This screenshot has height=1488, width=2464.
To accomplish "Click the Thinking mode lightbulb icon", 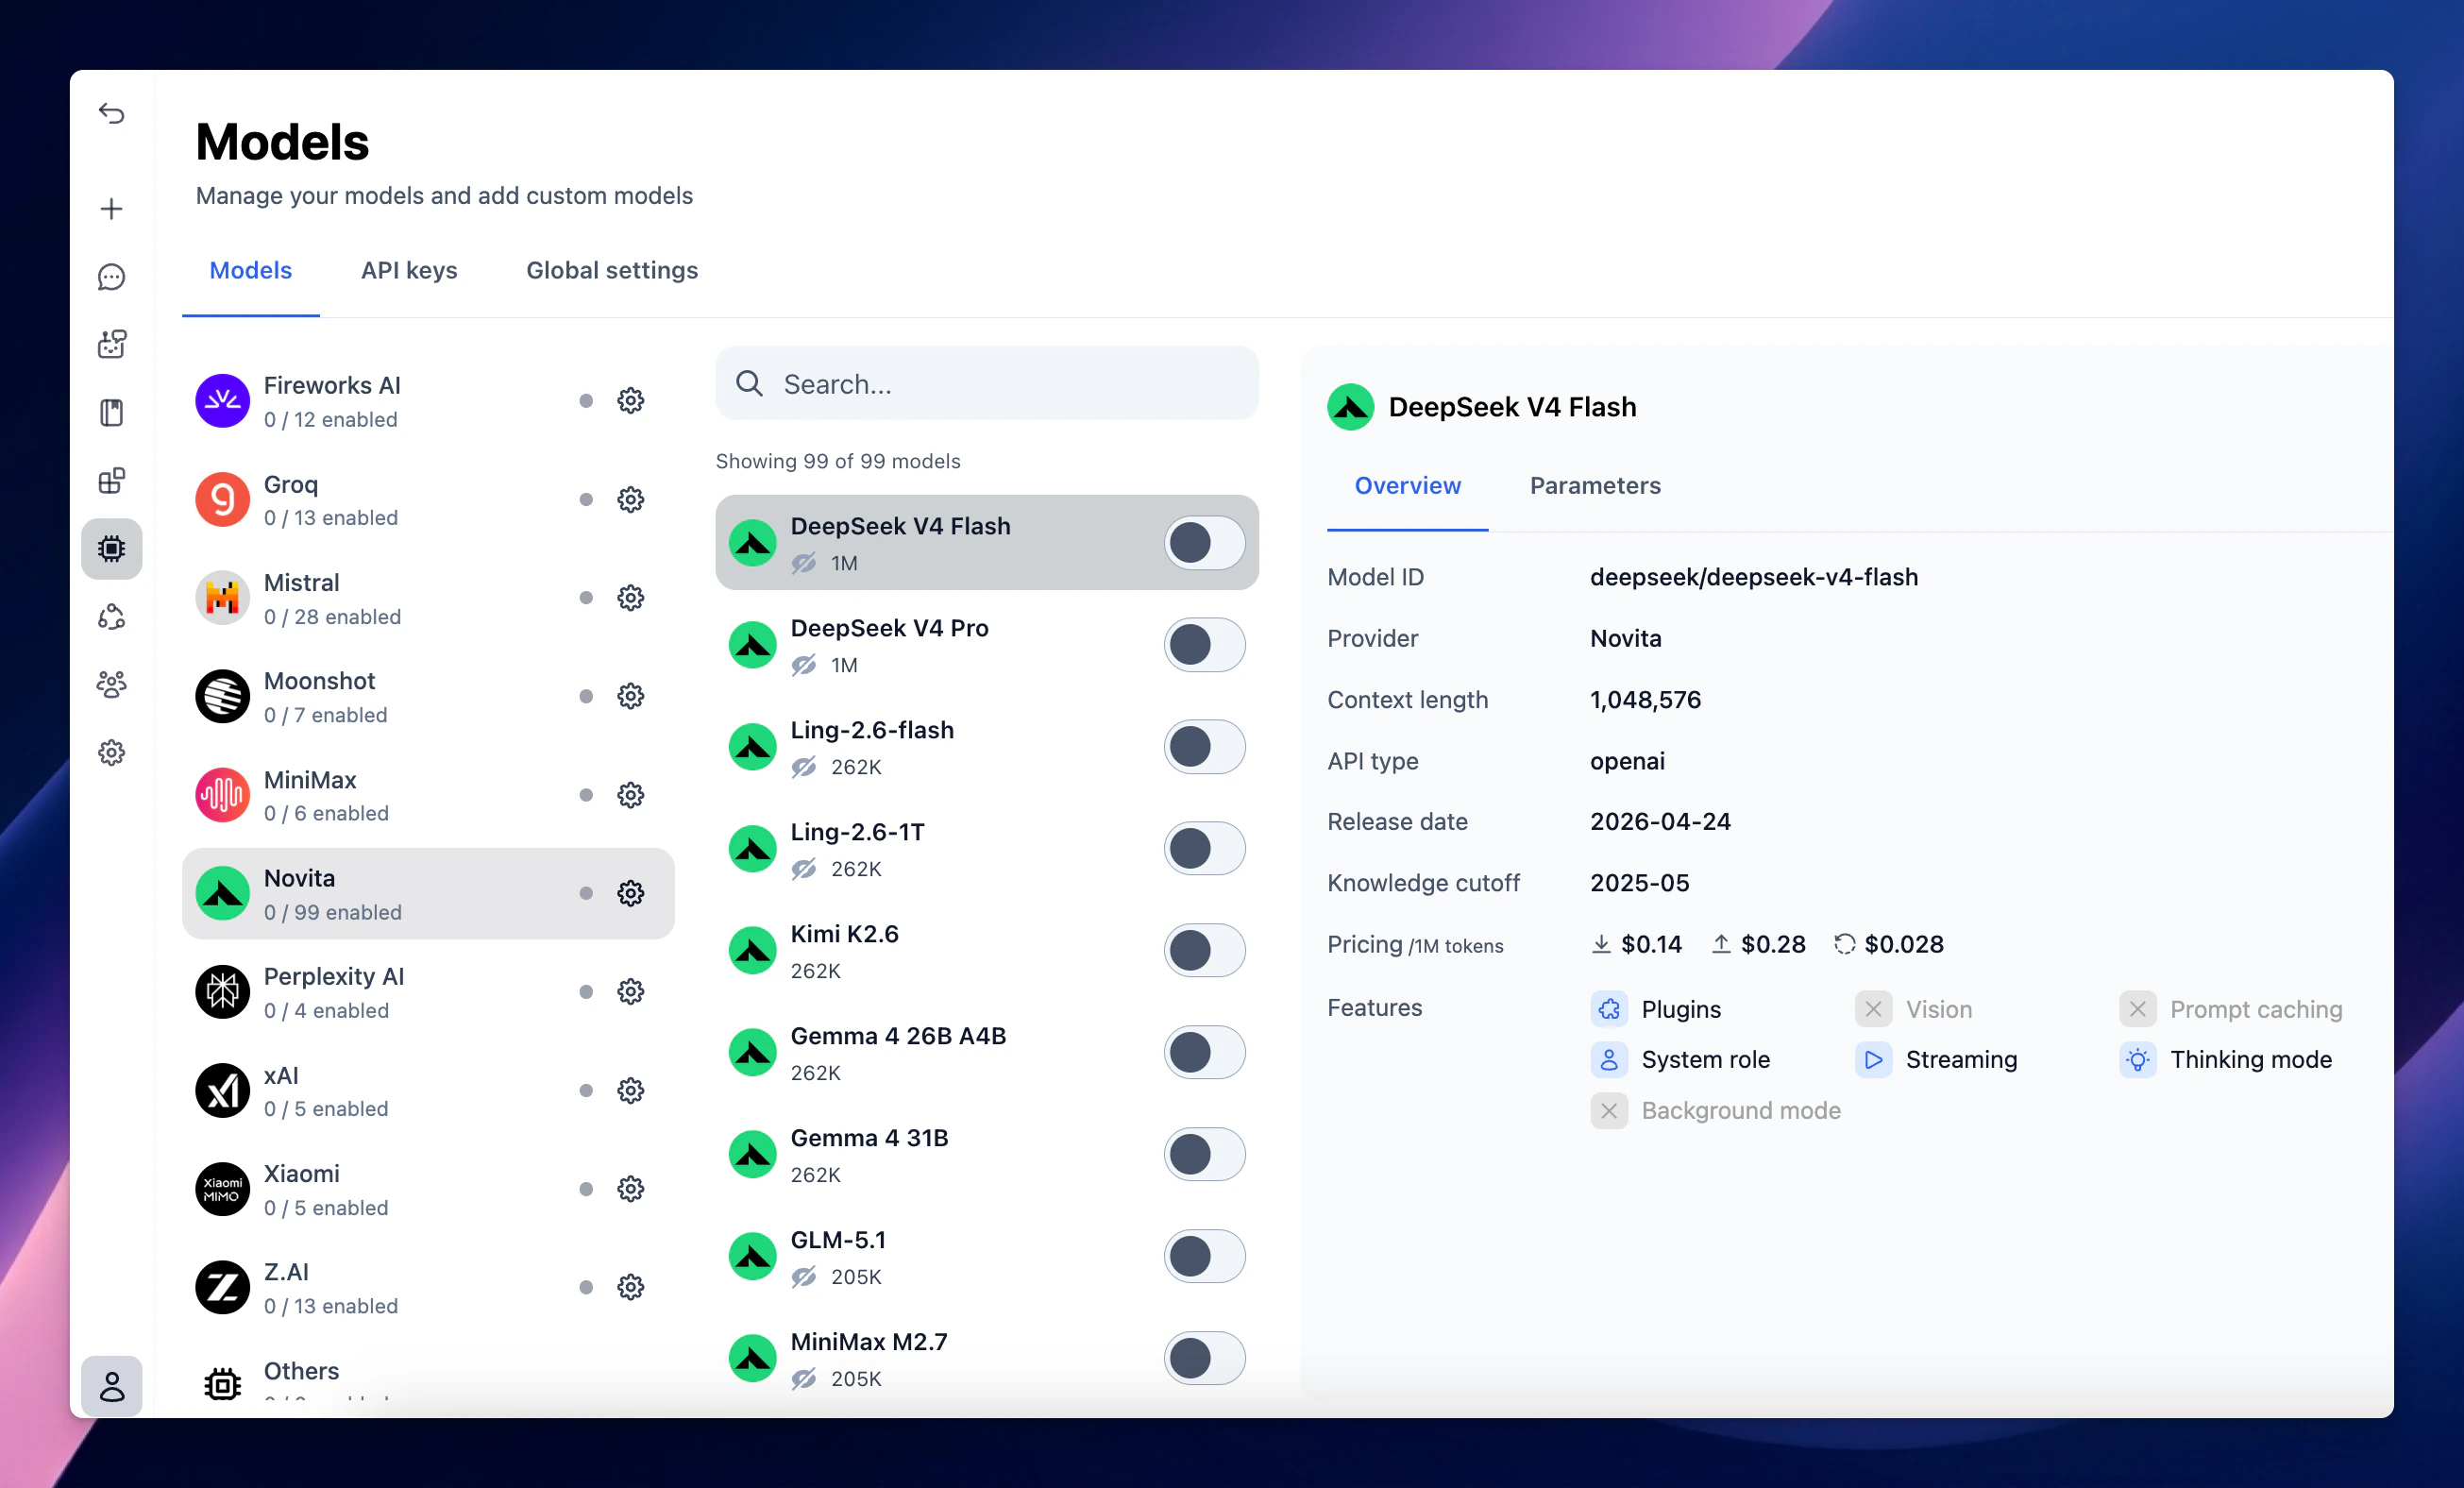I will pos(2137,1060).
